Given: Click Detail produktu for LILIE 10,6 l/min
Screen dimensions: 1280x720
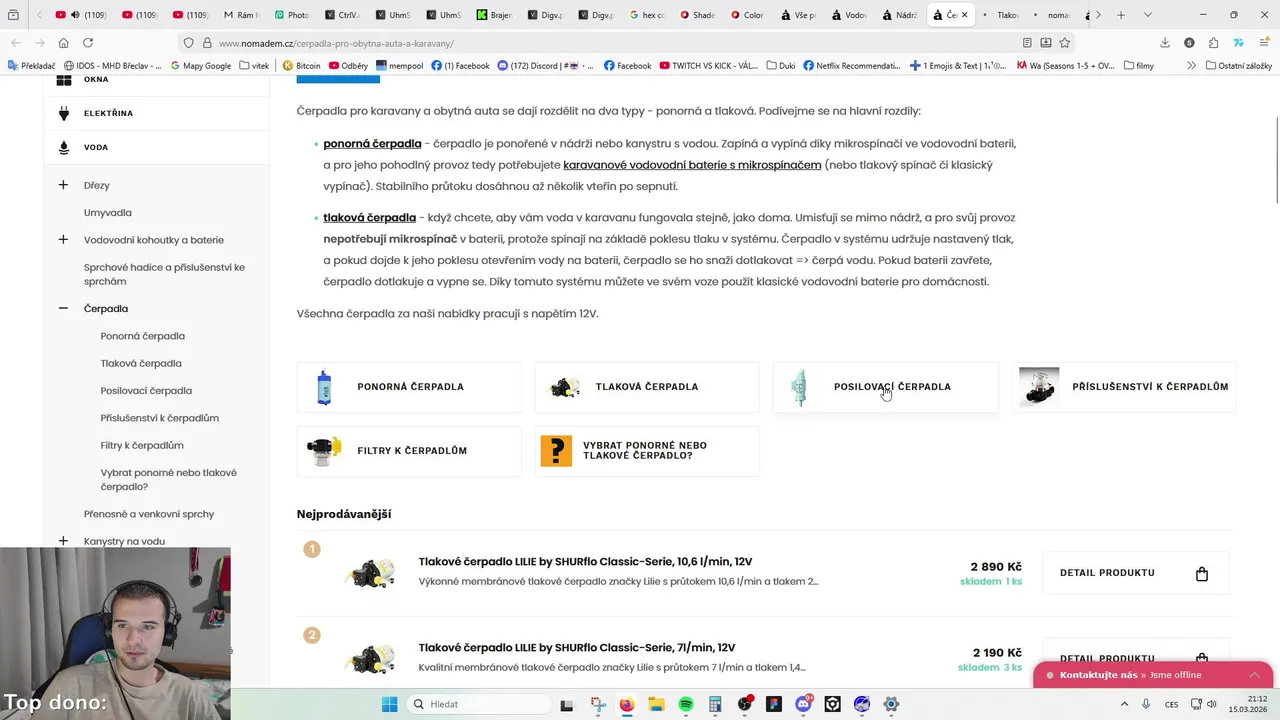Looking at the screenshot, I should tap(1136, 573).
